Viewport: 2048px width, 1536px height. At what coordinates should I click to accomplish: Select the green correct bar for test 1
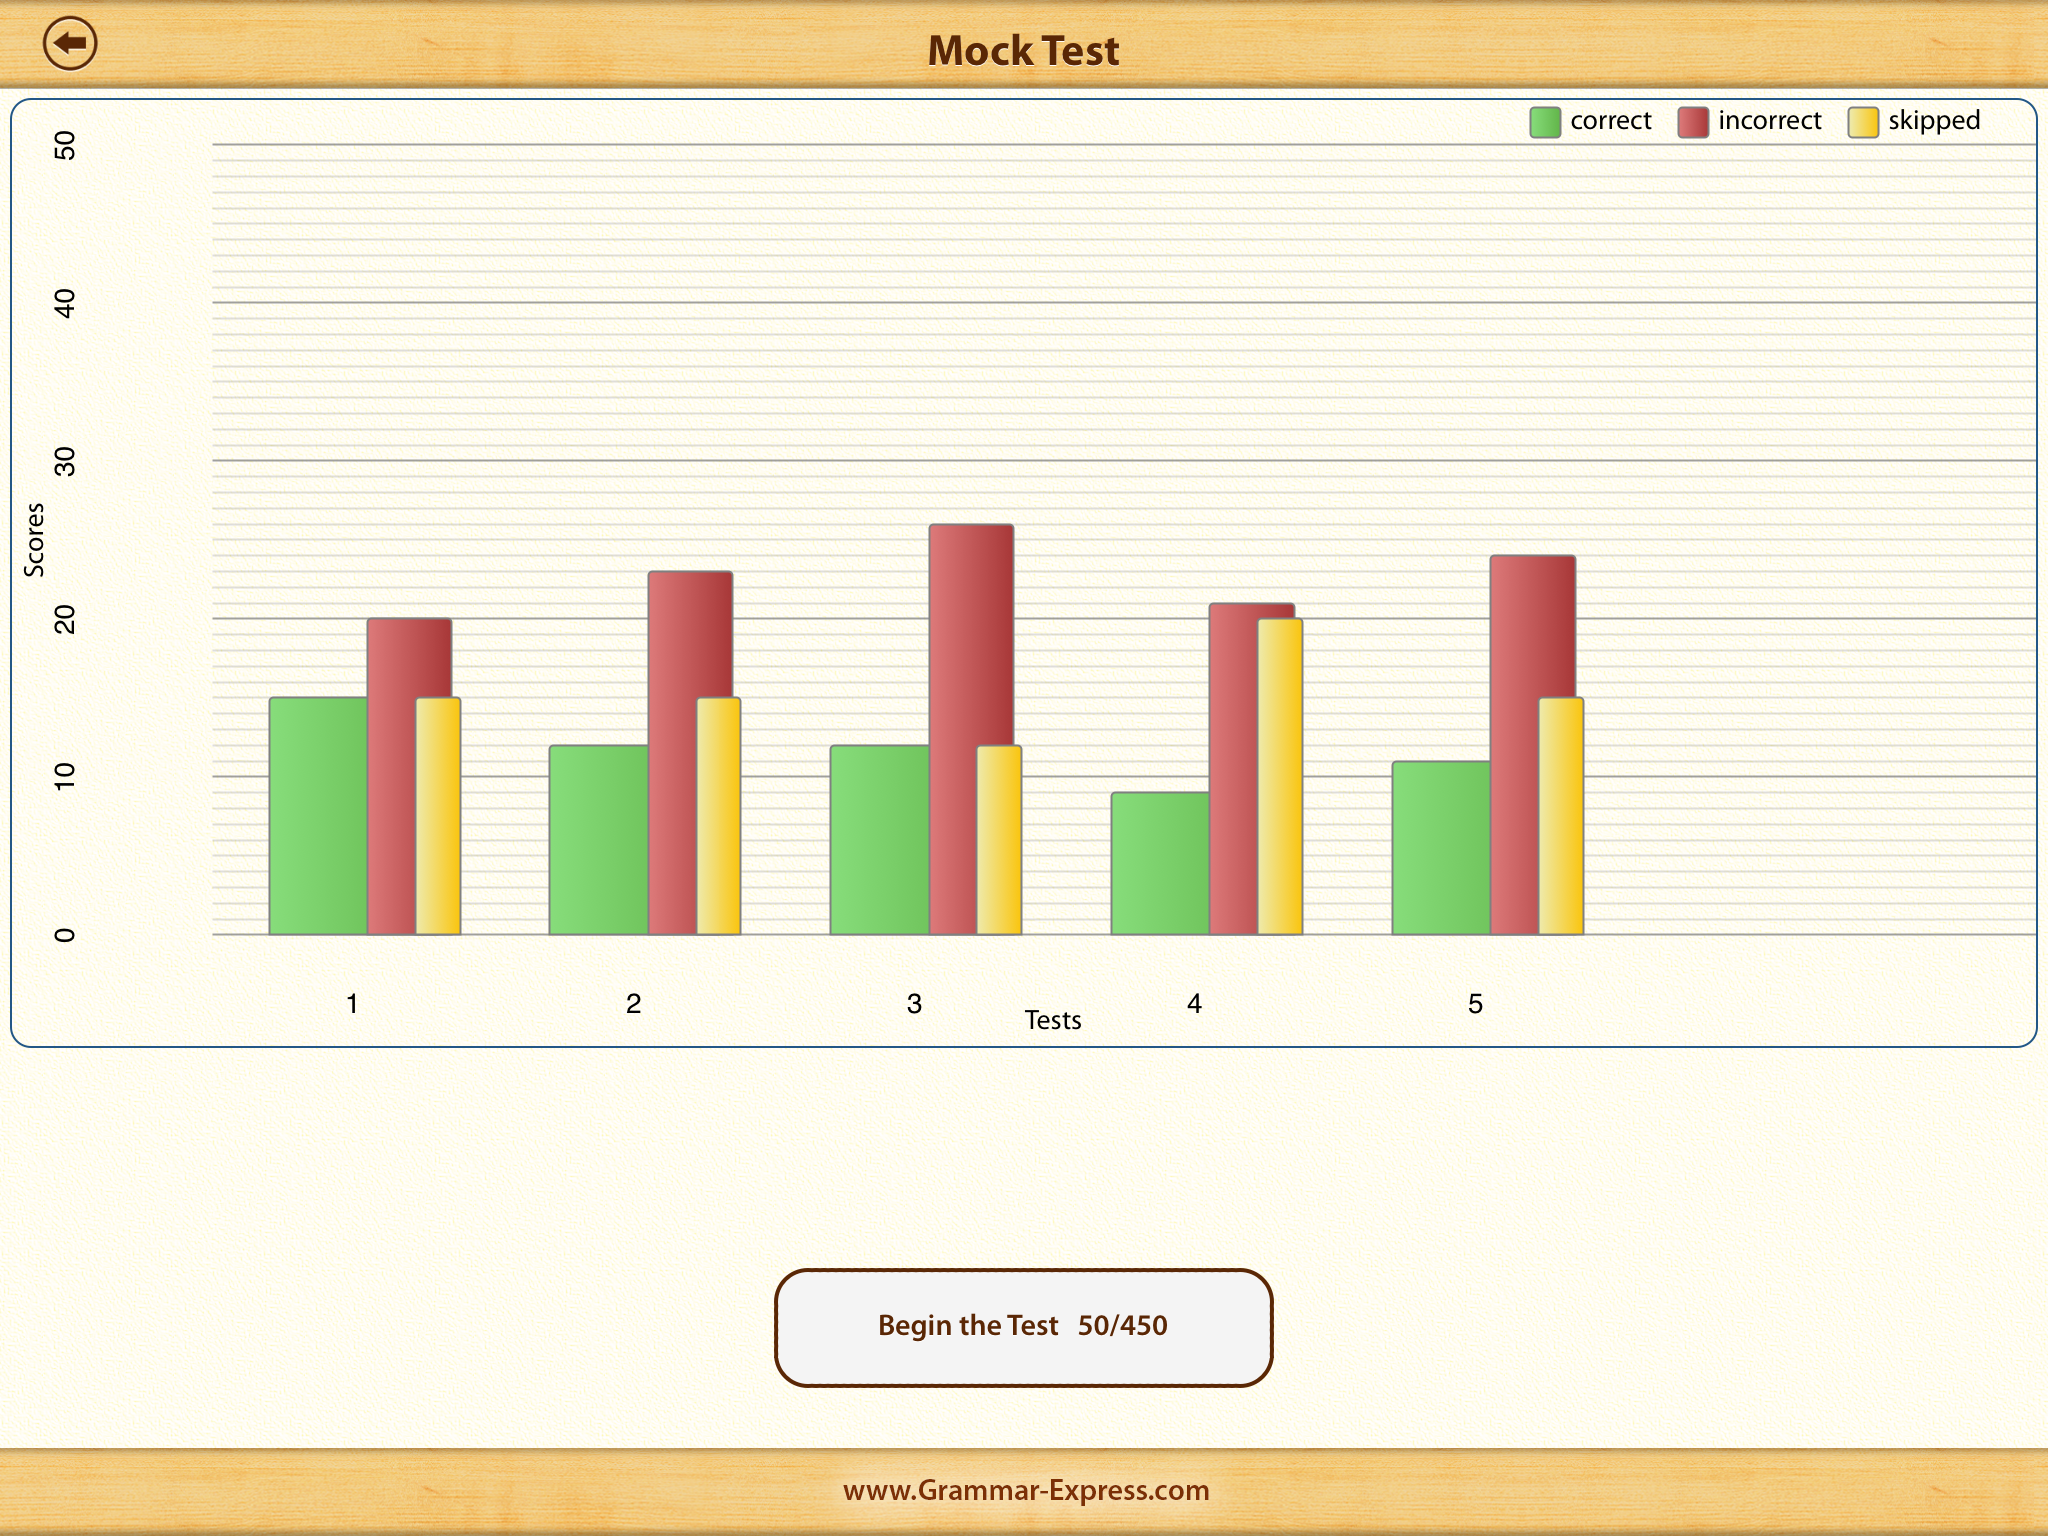[x=318, y=816]
